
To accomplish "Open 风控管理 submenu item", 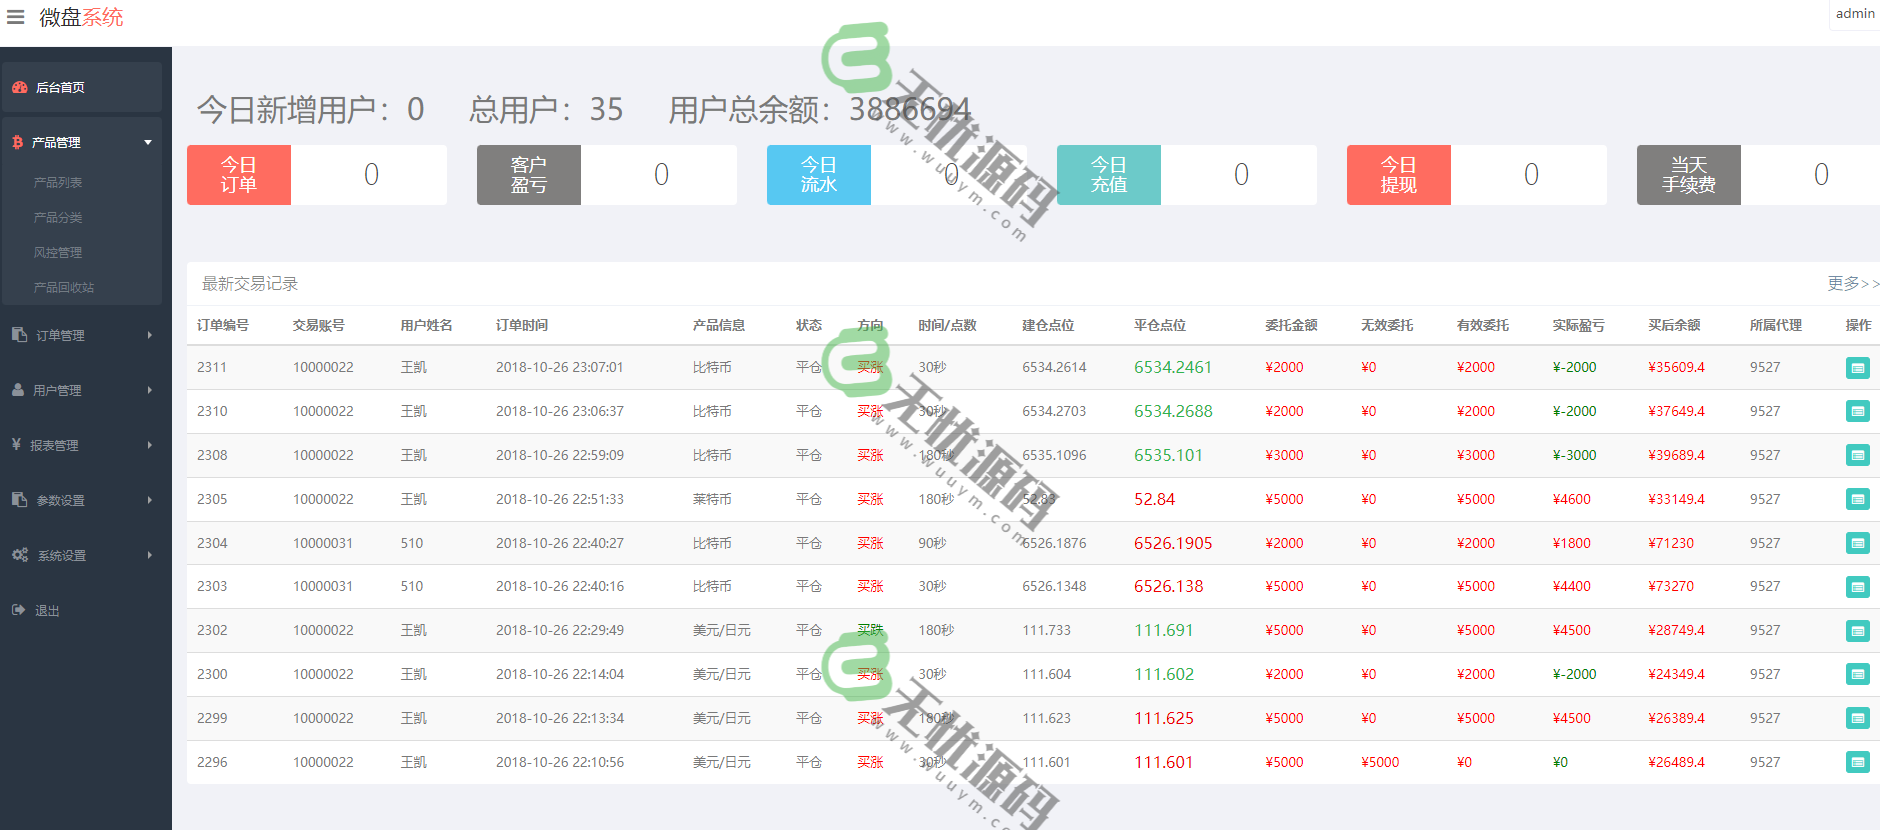I will click(58, 253).
